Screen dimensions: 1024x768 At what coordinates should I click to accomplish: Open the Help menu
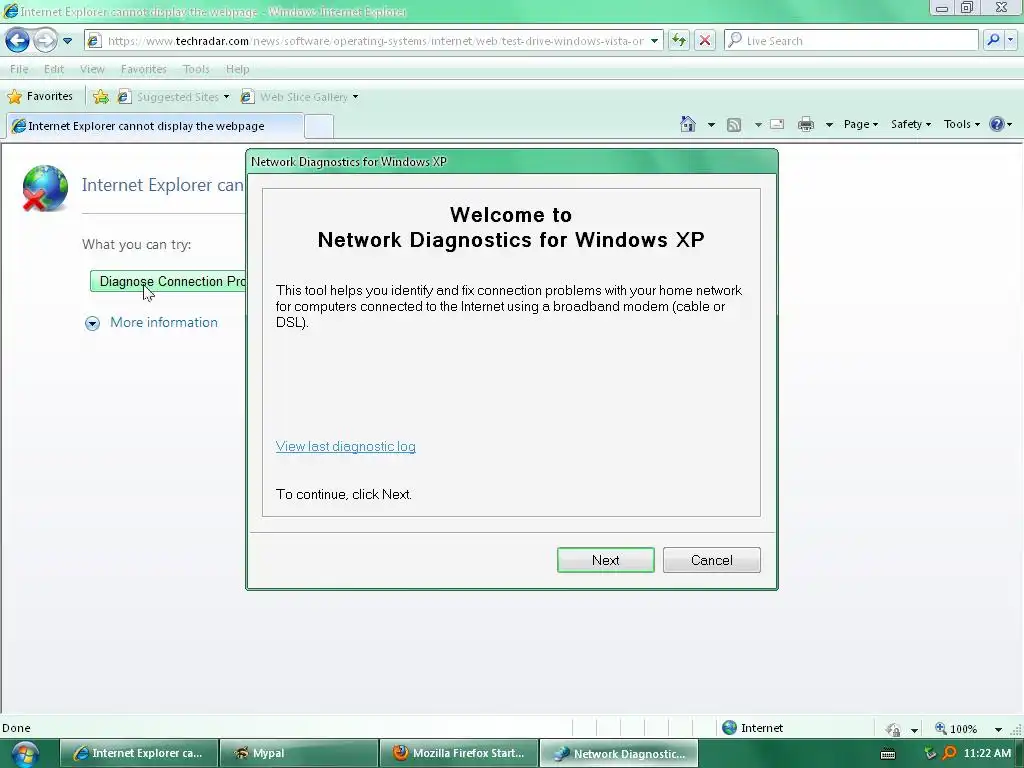point(237,69)
